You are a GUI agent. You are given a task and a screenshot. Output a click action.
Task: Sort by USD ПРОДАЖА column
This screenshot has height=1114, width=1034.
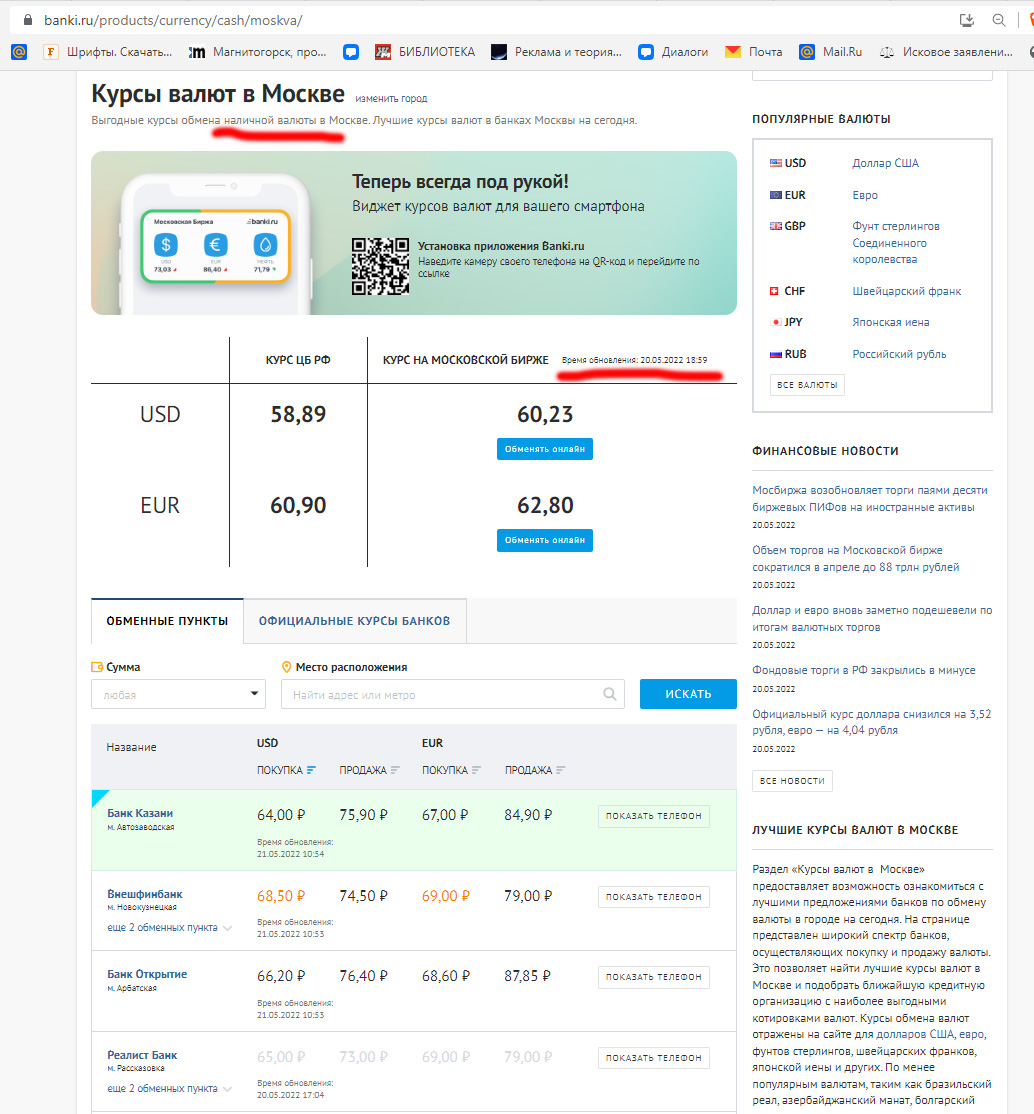tap(370, 770)
